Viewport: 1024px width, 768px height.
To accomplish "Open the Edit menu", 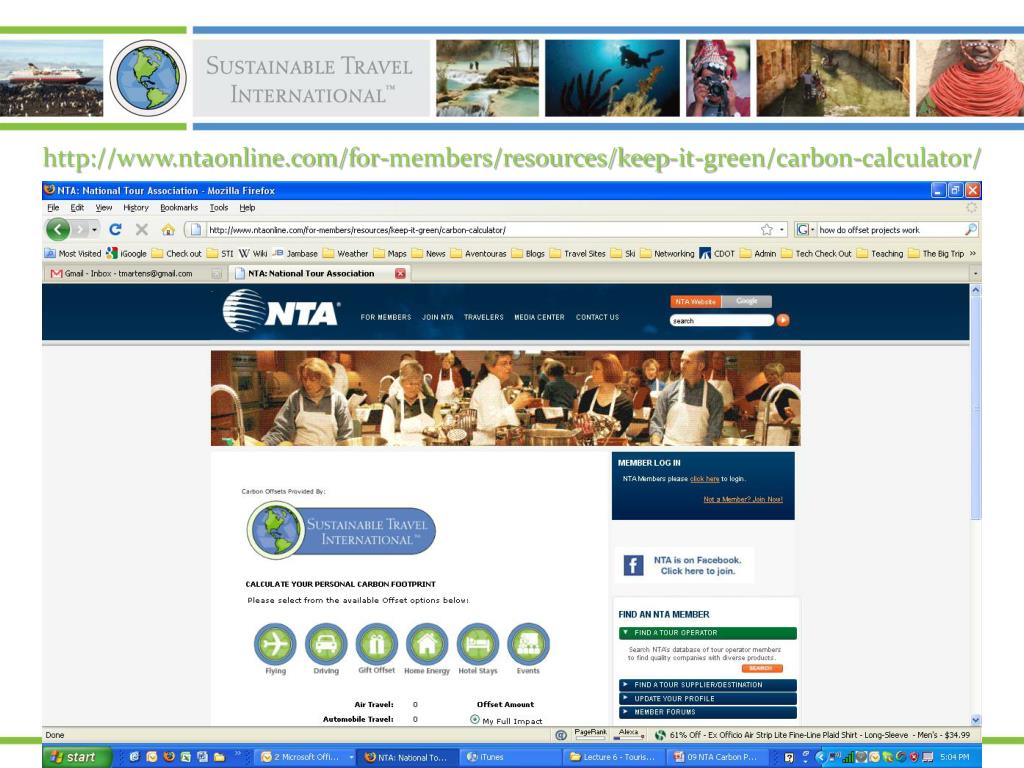I will [77, 208].
